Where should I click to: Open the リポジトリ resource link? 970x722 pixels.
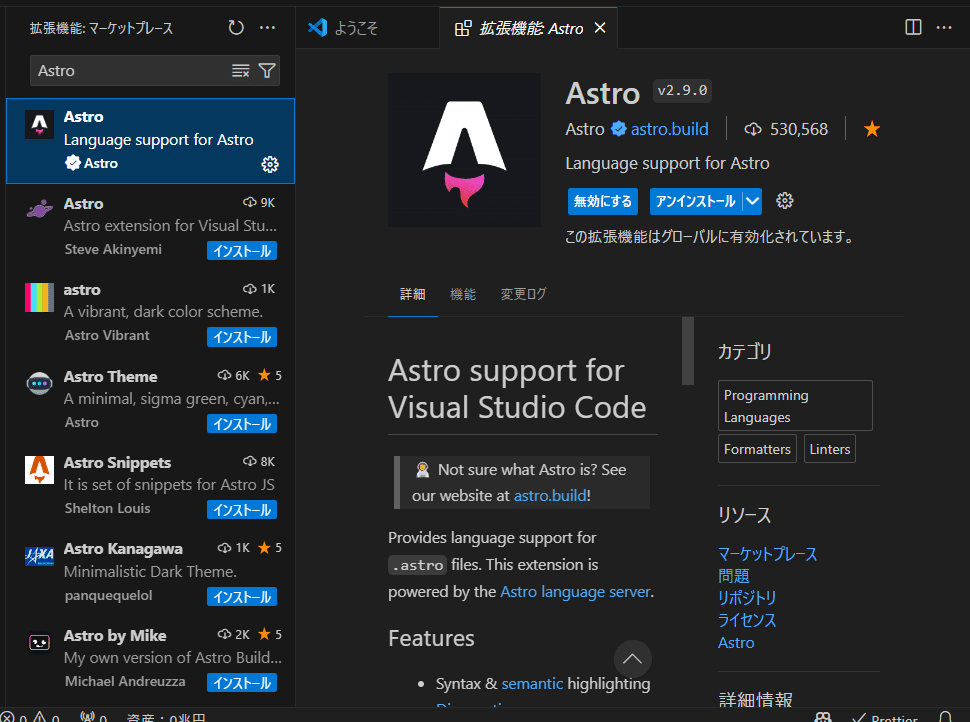coord(747,598)
